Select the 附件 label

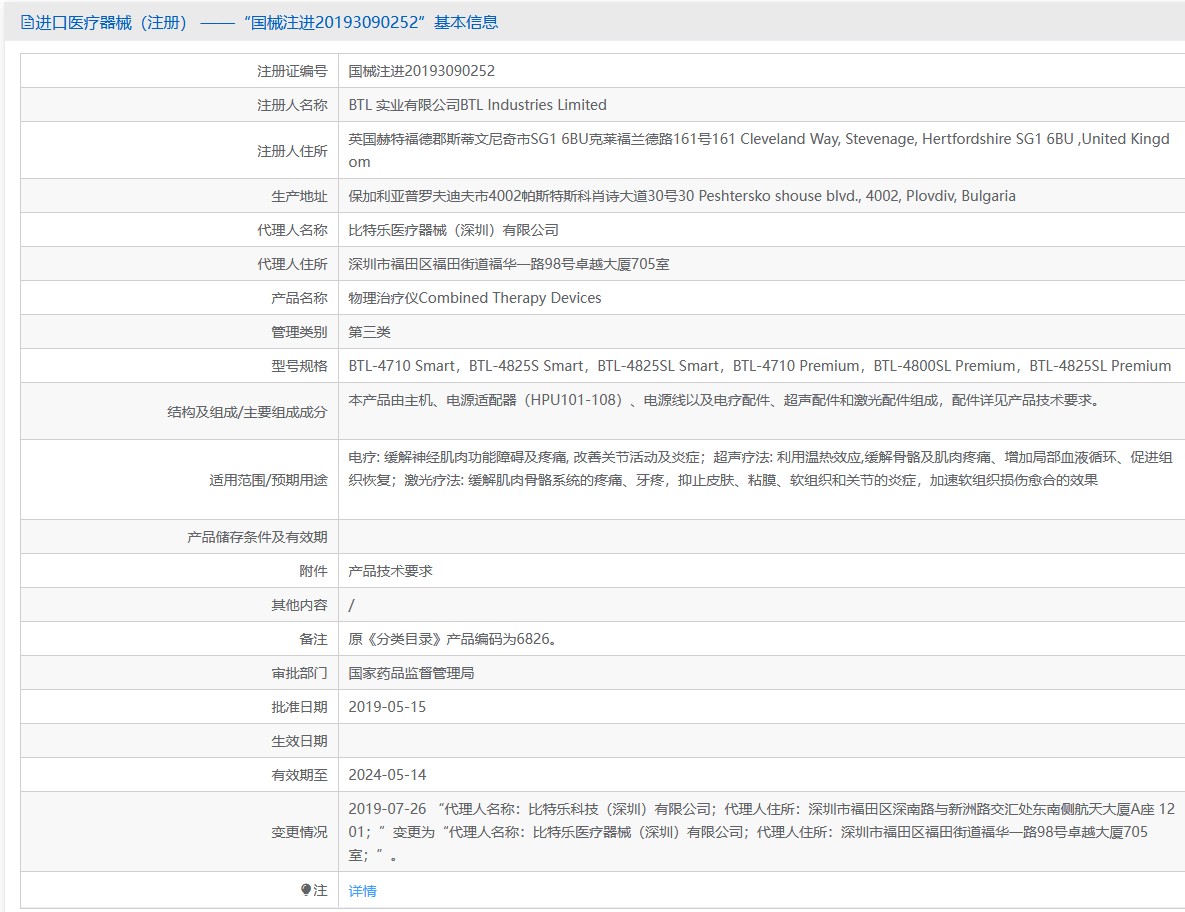click(x=313, y=571)
